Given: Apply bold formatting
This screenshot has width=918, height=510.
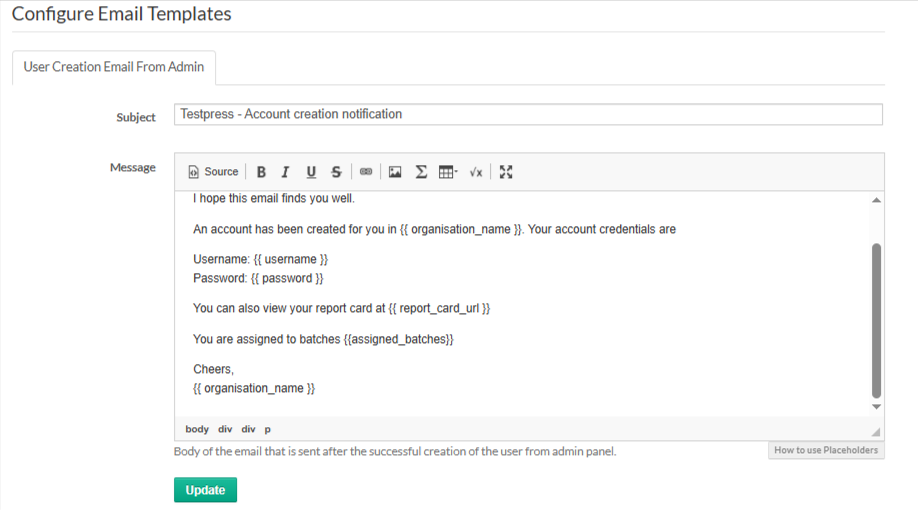Looking at the screenshot, I should coord(261,172).
